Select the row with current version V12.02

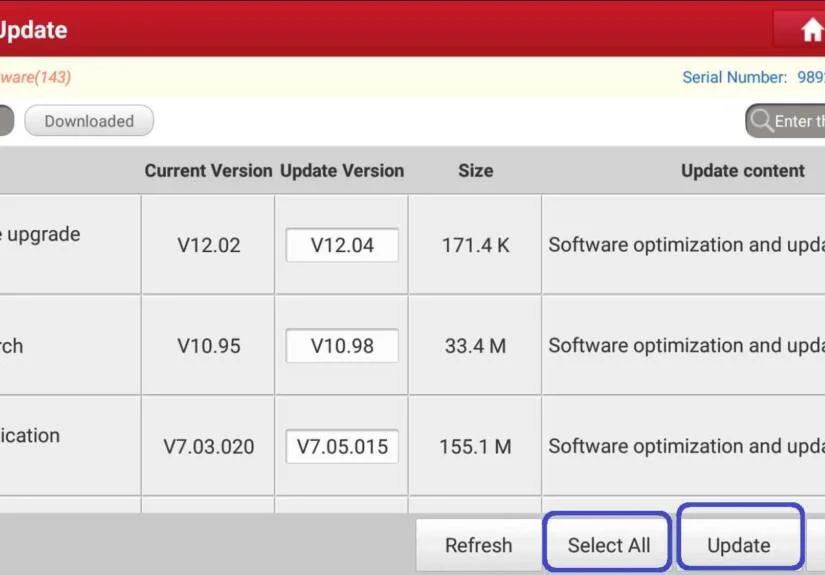coord(208,245)
